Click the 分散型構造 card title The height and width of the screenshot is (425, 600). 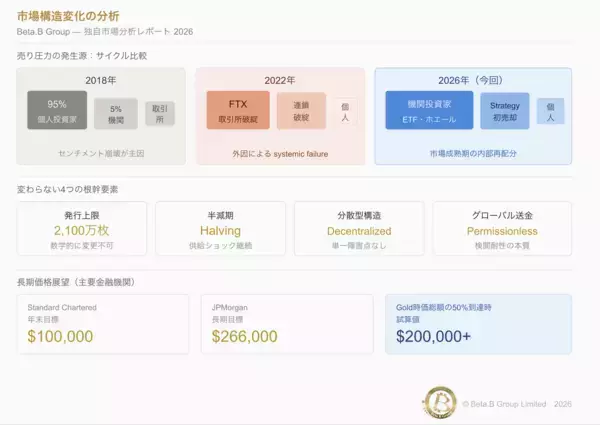[x=359, y=215]
